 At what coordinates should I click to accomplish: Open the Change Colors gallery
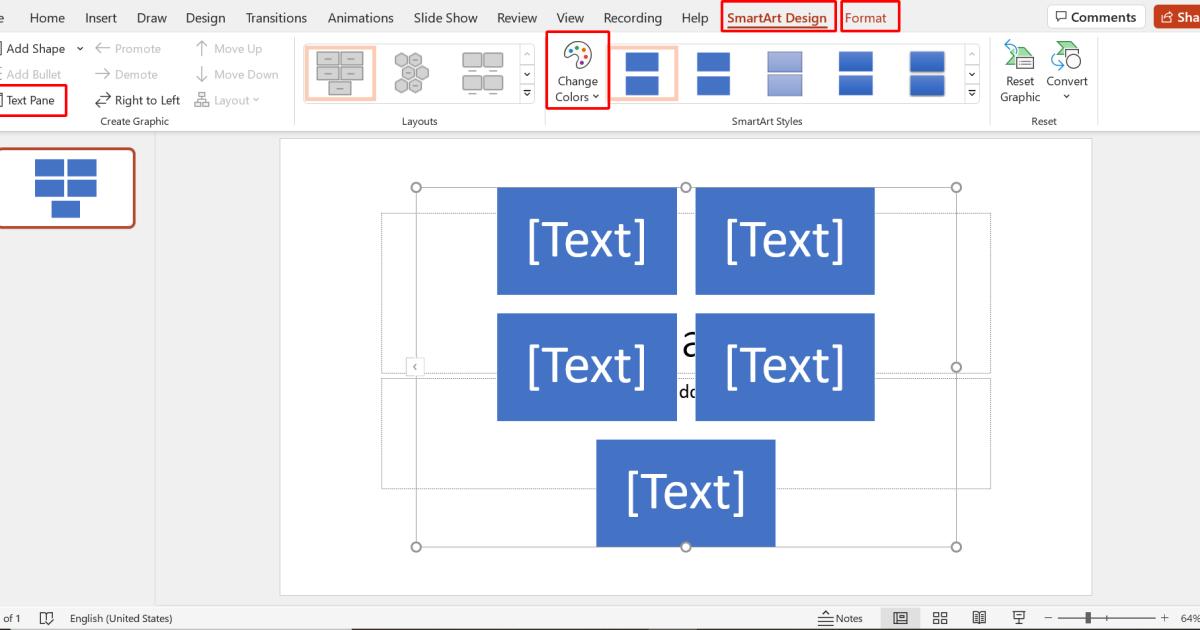(578, 70)
